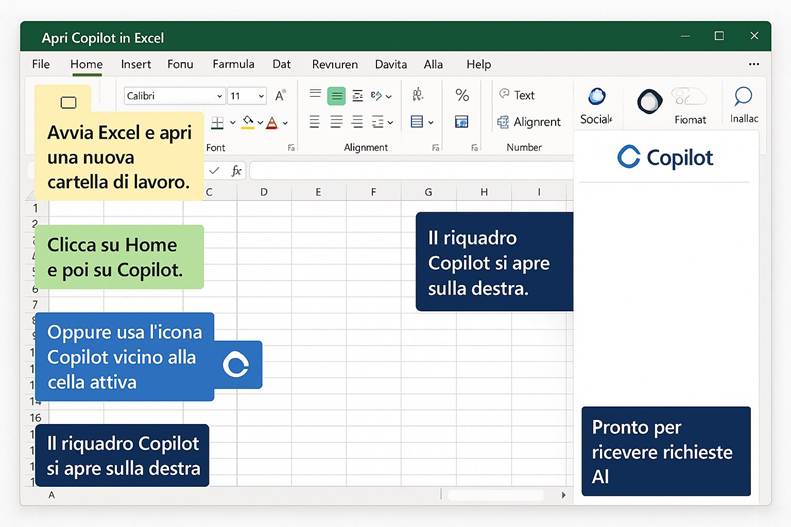791x527 pixels.
Task: Expand the orientation dropdown arrow
Action: tap(388, 96)
